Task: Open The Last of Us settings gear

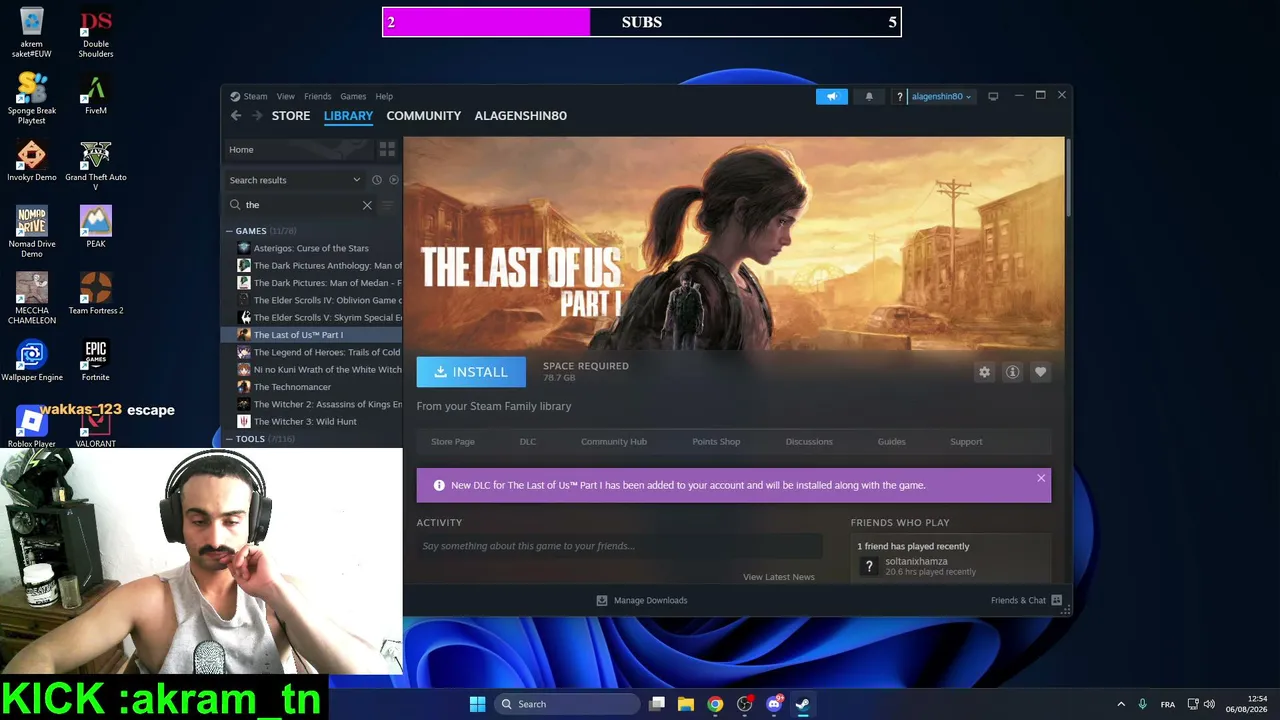Action: [x=984, y=372]
